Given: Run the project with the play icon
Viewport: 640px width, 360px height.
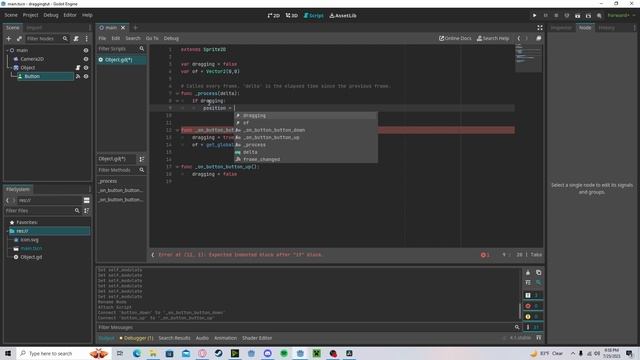Looking at the screenshot, I should pyautogui.click(x=534, y=16).
